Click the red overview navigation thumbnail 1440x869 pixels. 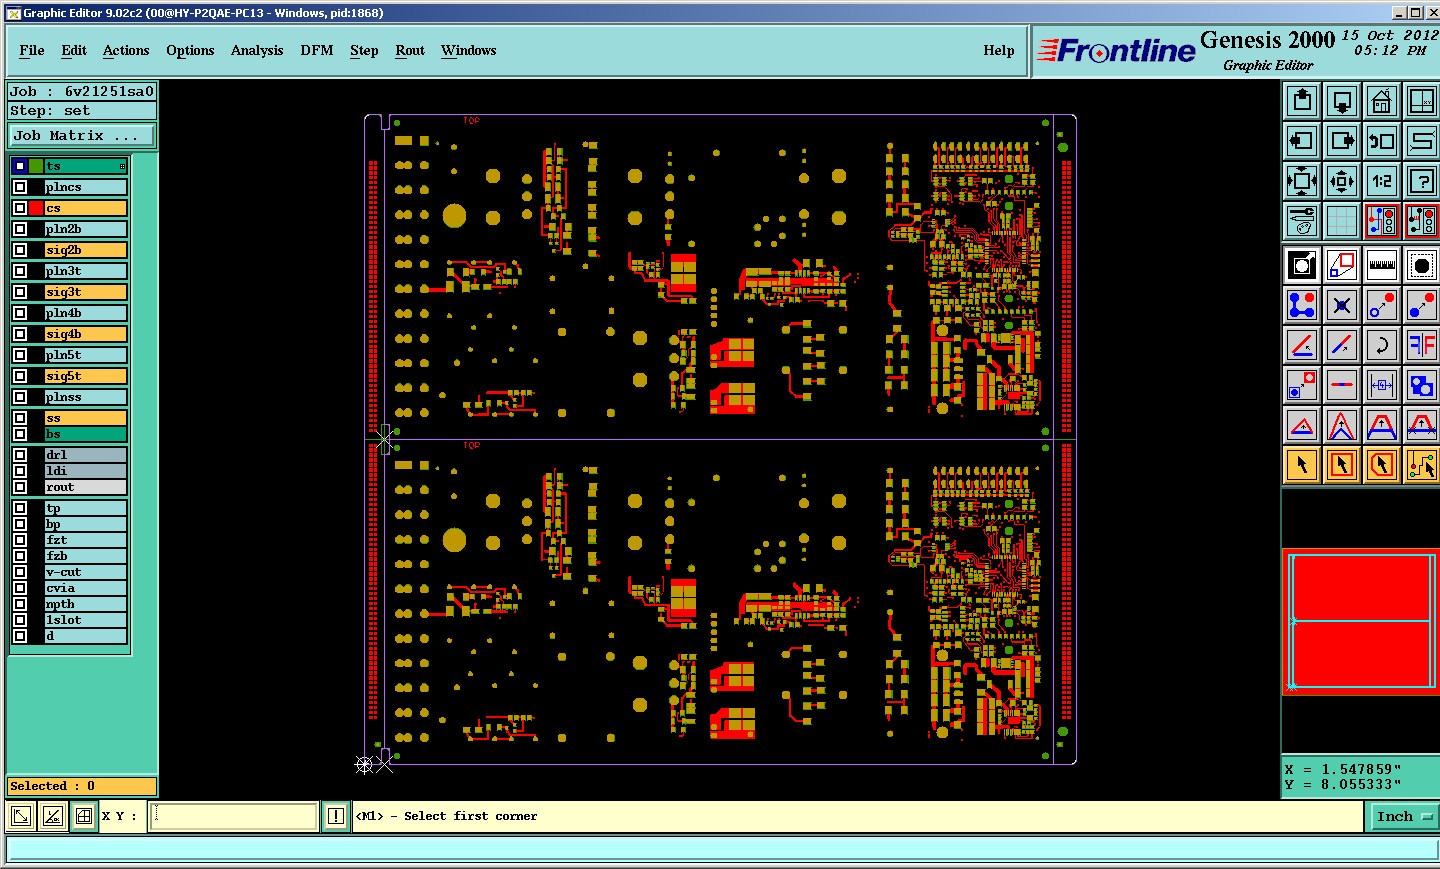1360,621
